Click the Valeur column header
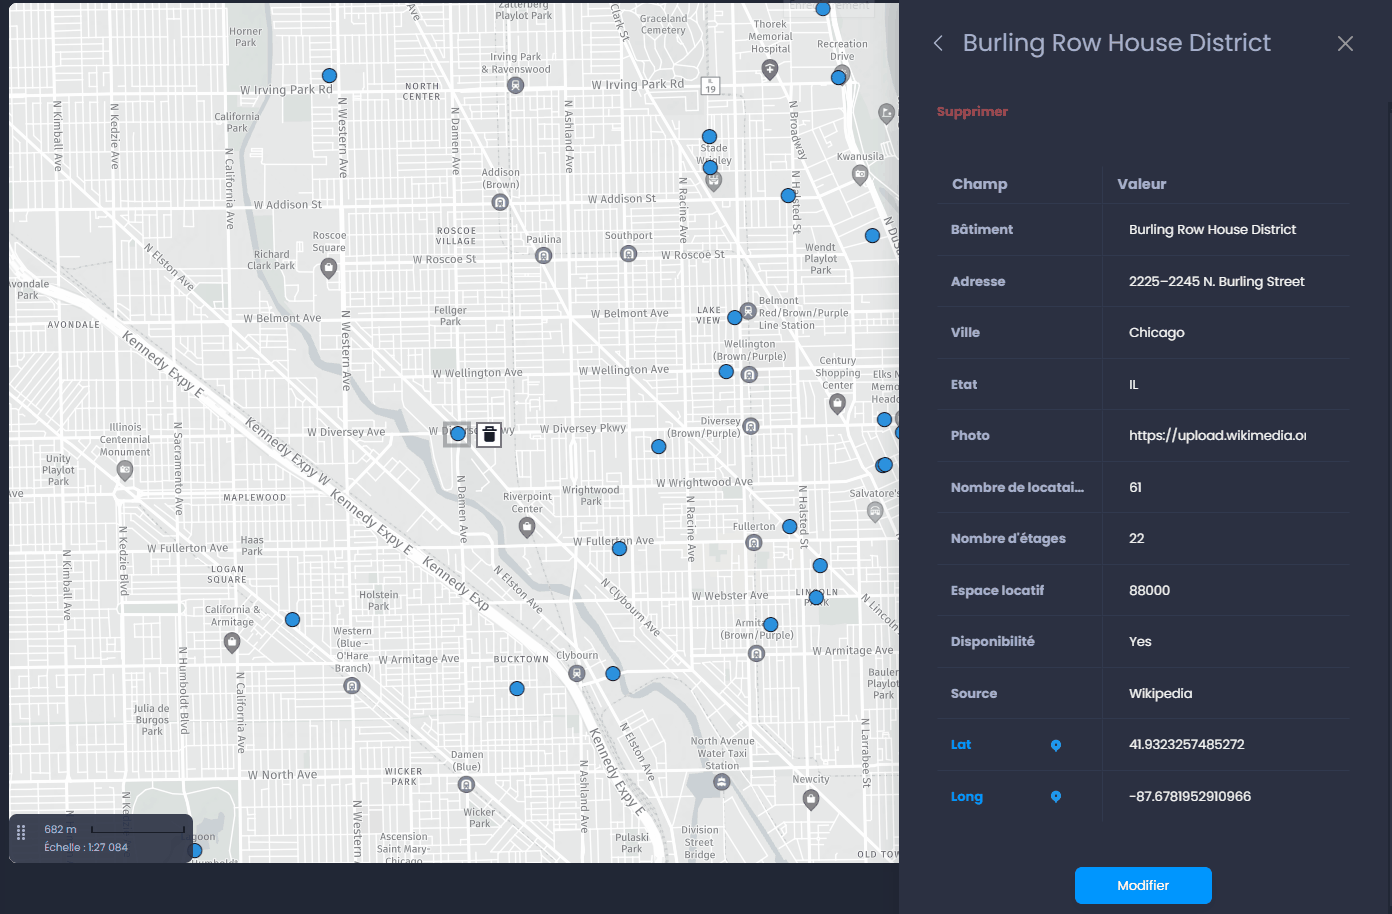 click(x=1142, y=184)
